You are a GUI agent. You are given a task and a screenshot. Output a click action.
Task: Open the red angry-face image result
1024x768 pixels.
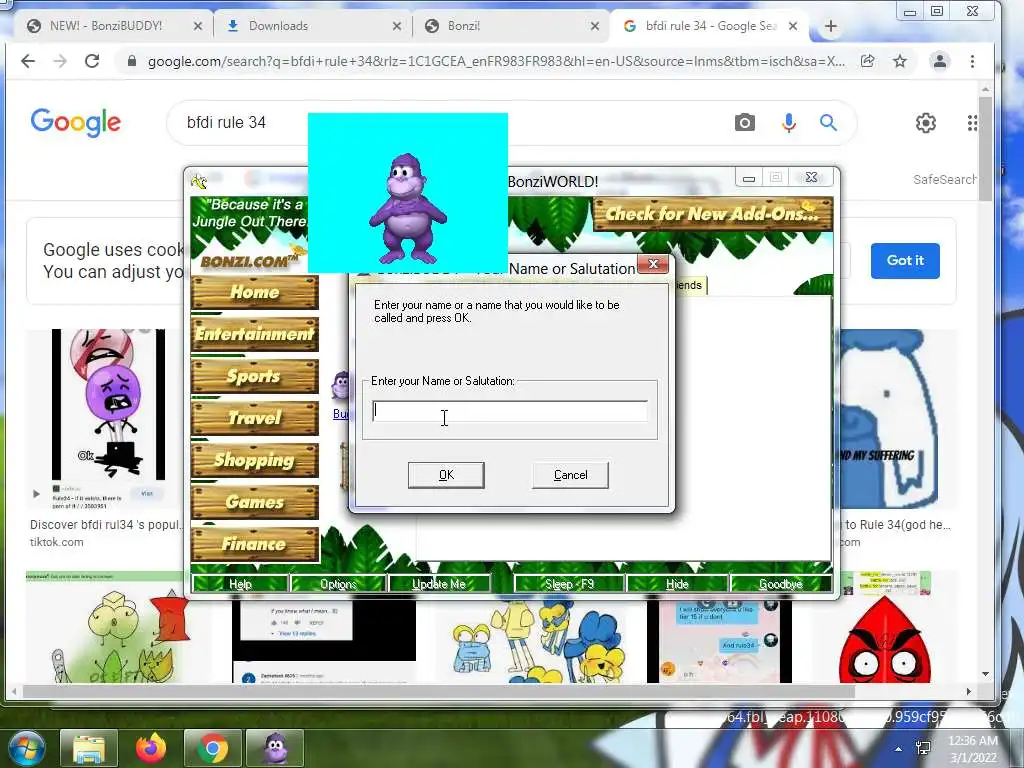[885, 640]
